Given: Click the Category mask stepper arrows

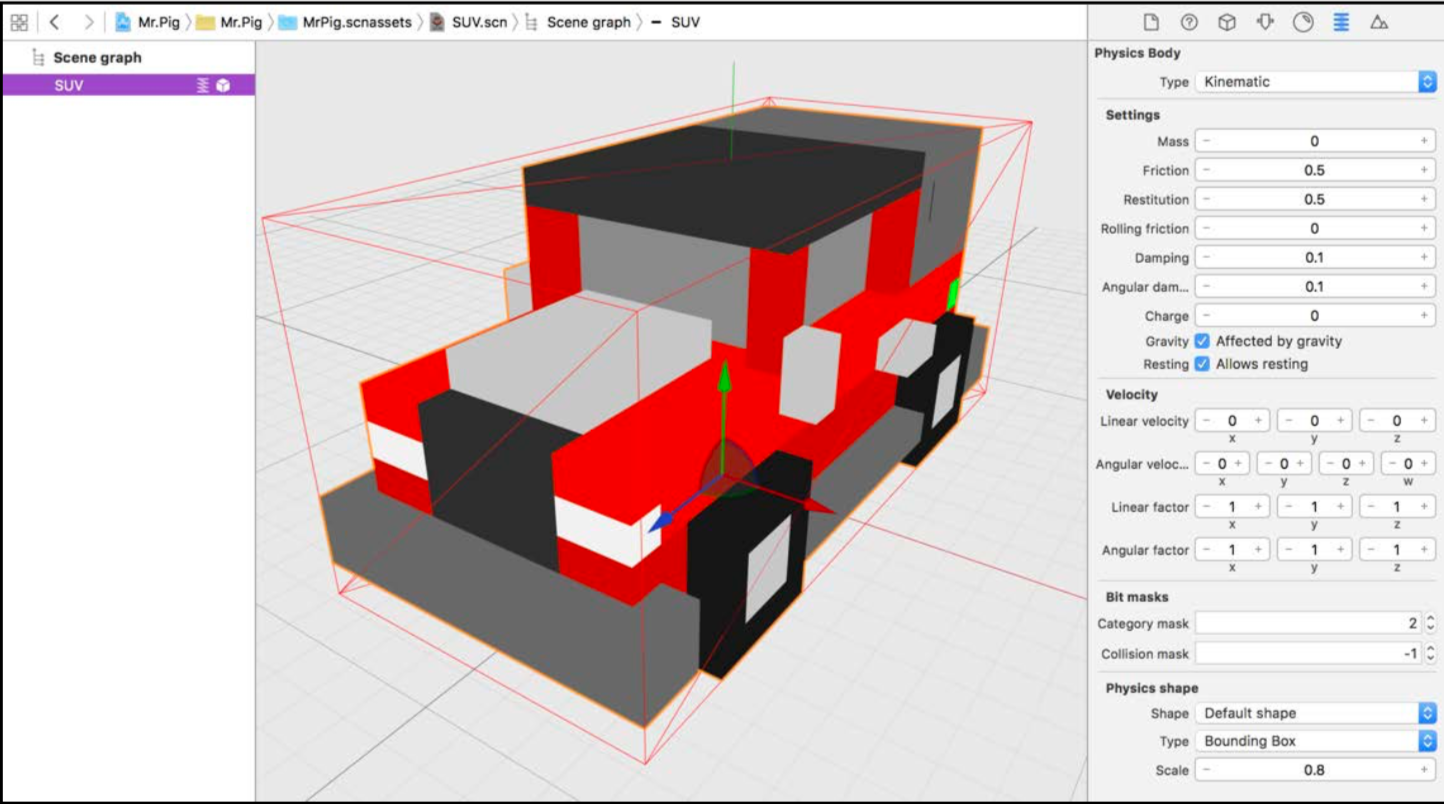Looking at the screenshot, I should 1430,624.
